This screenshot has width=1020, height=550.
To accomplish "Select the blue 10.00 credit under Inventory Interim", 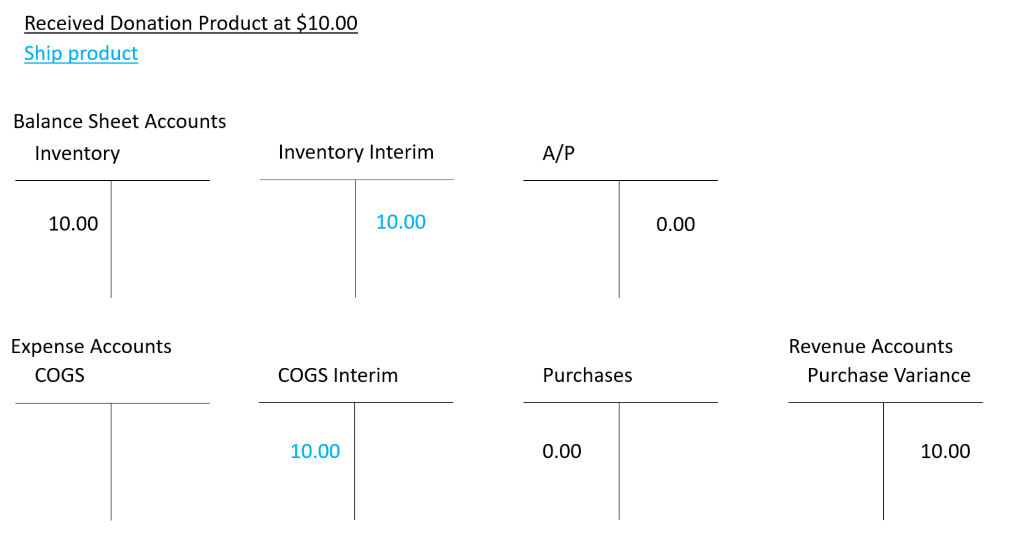I will [x=401, y=222].
